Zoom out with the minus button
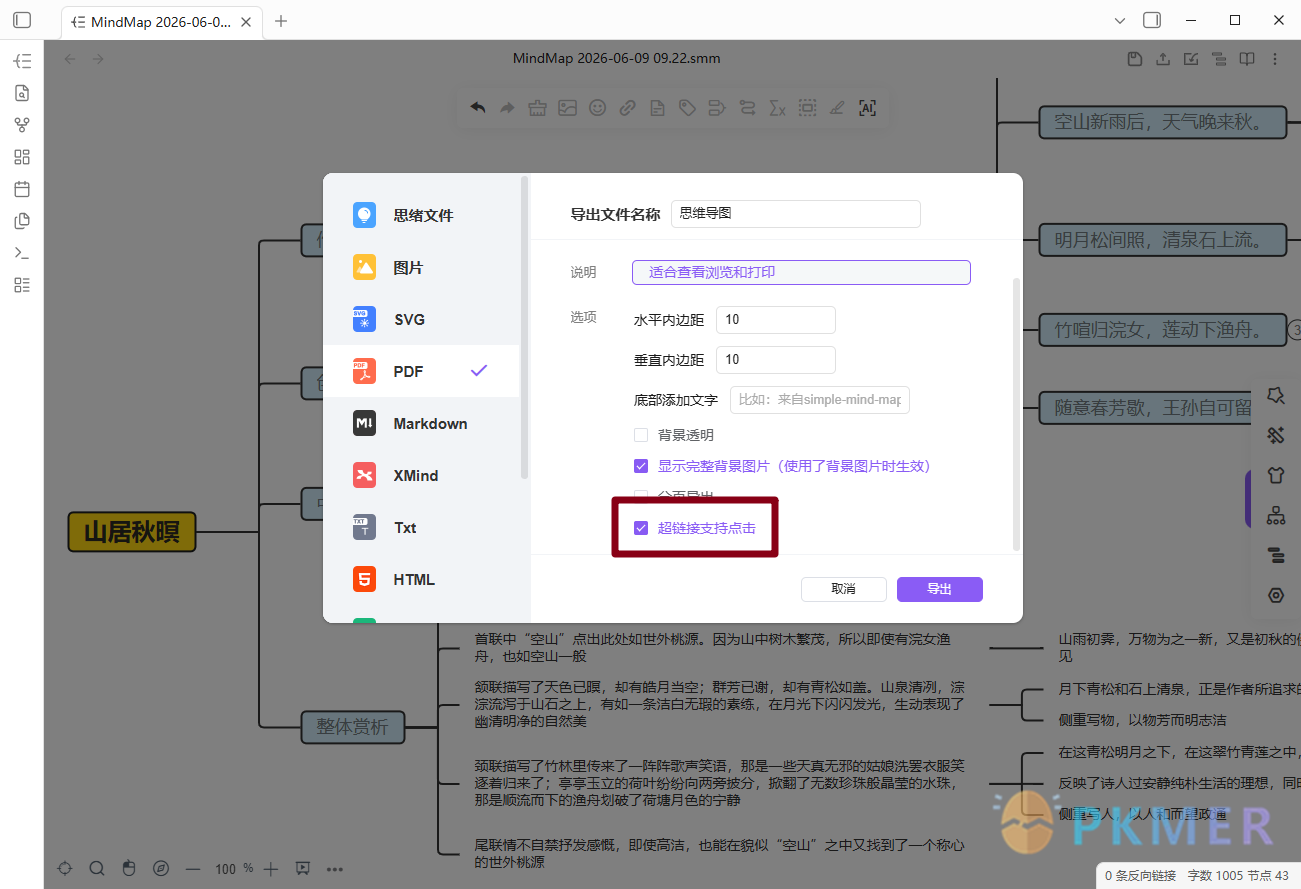The height and width of the screenshot is (889, 1301). (193, 868)
